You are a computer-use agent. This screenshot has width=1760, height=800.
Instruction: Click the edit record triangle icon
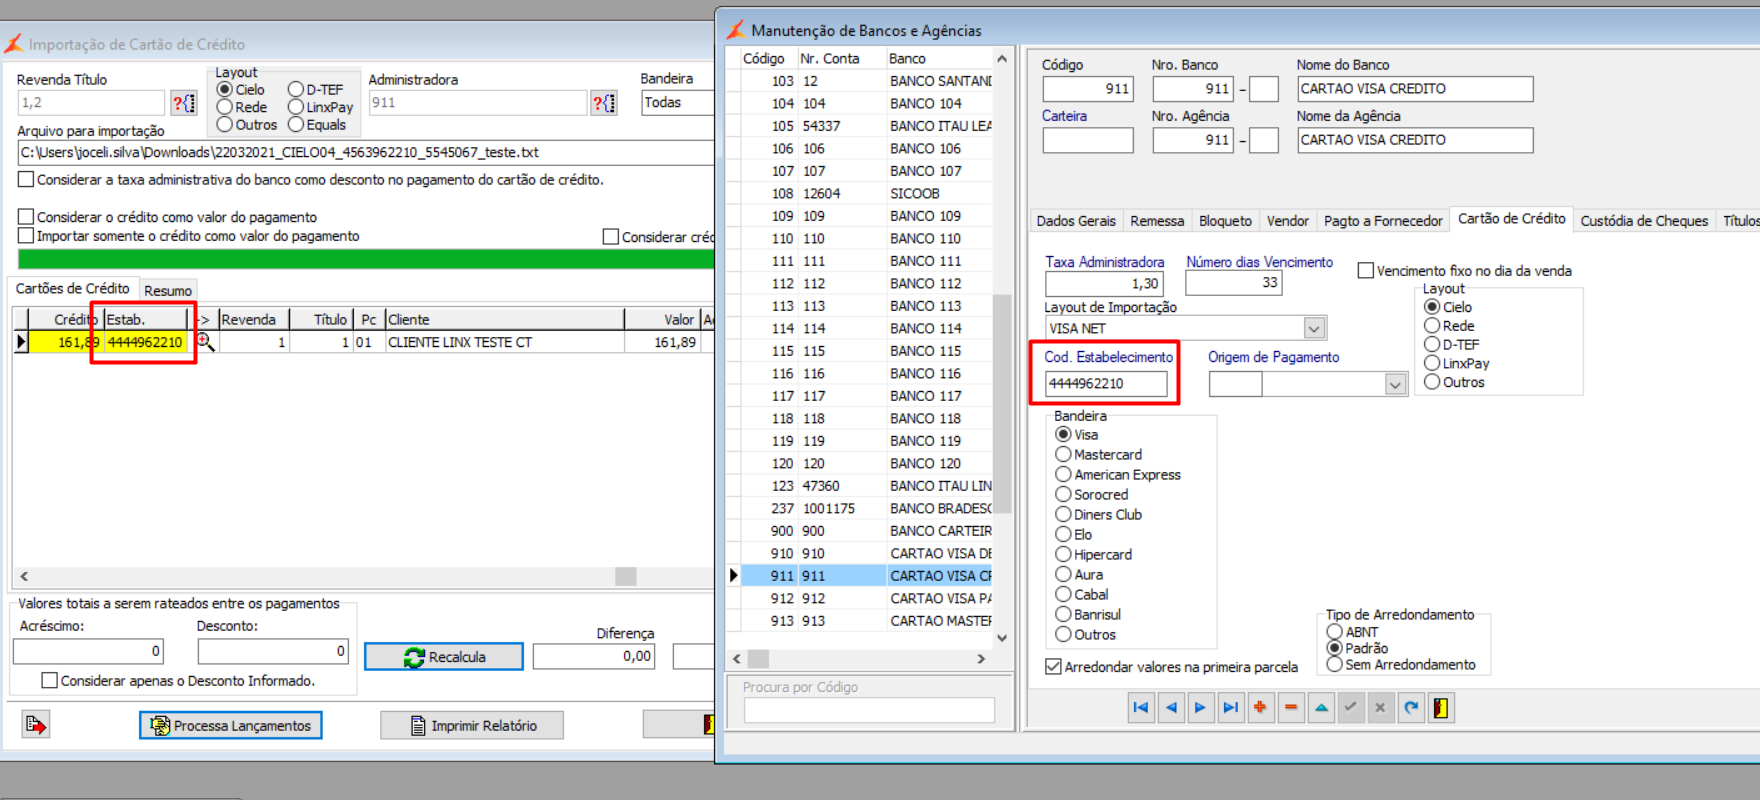tap(1321, 708)
